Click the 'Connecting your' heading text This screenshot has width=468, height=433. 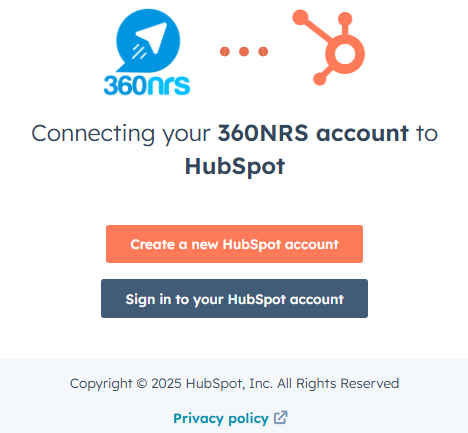coord(121,134)
